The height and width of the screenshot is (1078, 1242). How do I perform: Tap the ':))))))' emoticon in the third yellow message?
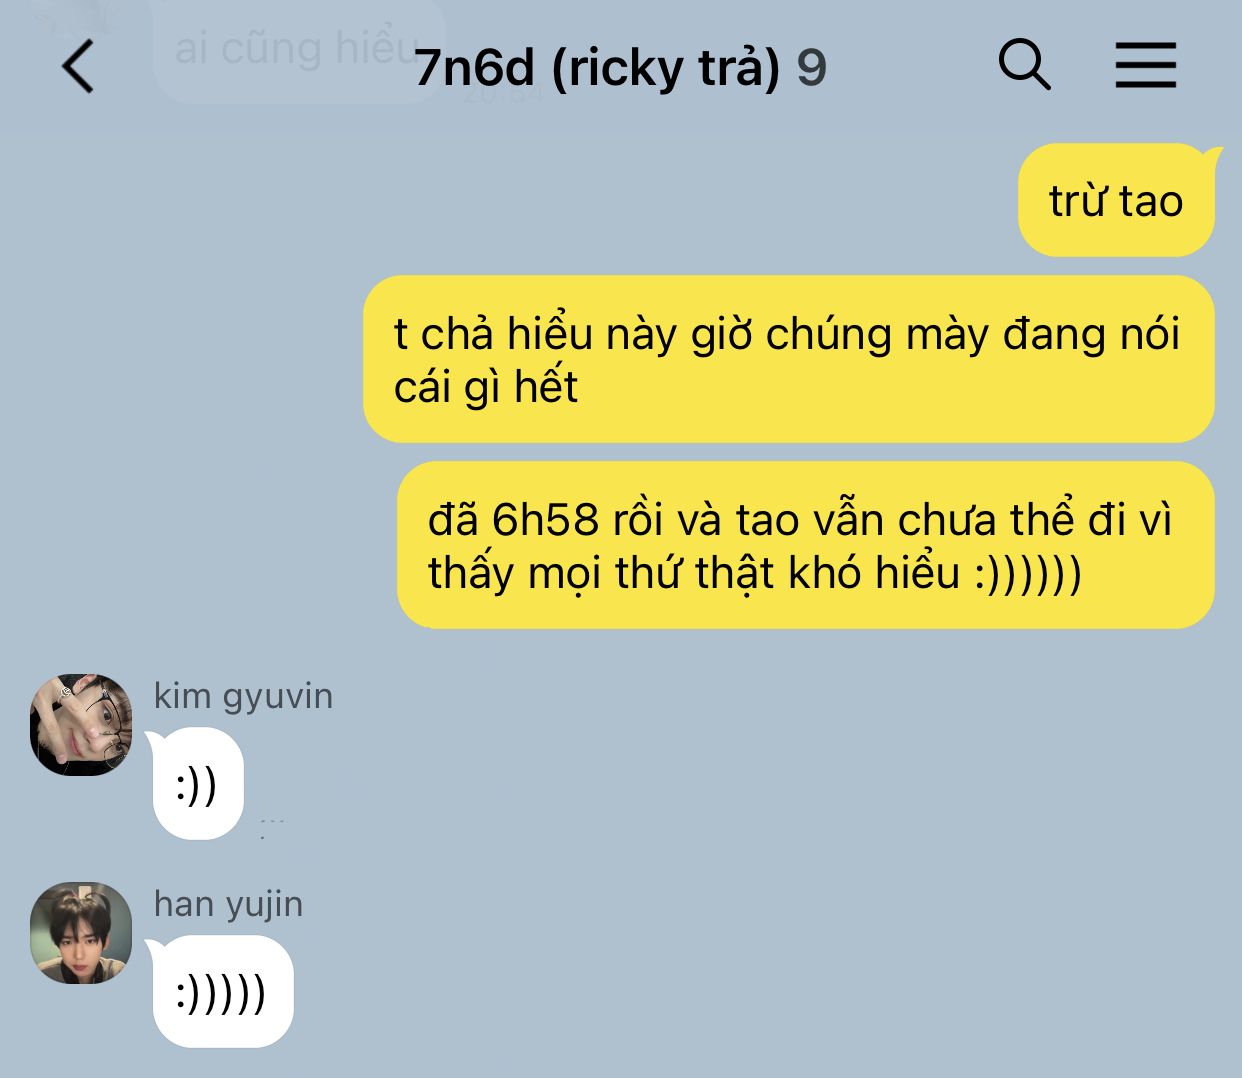click(1028, 573)
